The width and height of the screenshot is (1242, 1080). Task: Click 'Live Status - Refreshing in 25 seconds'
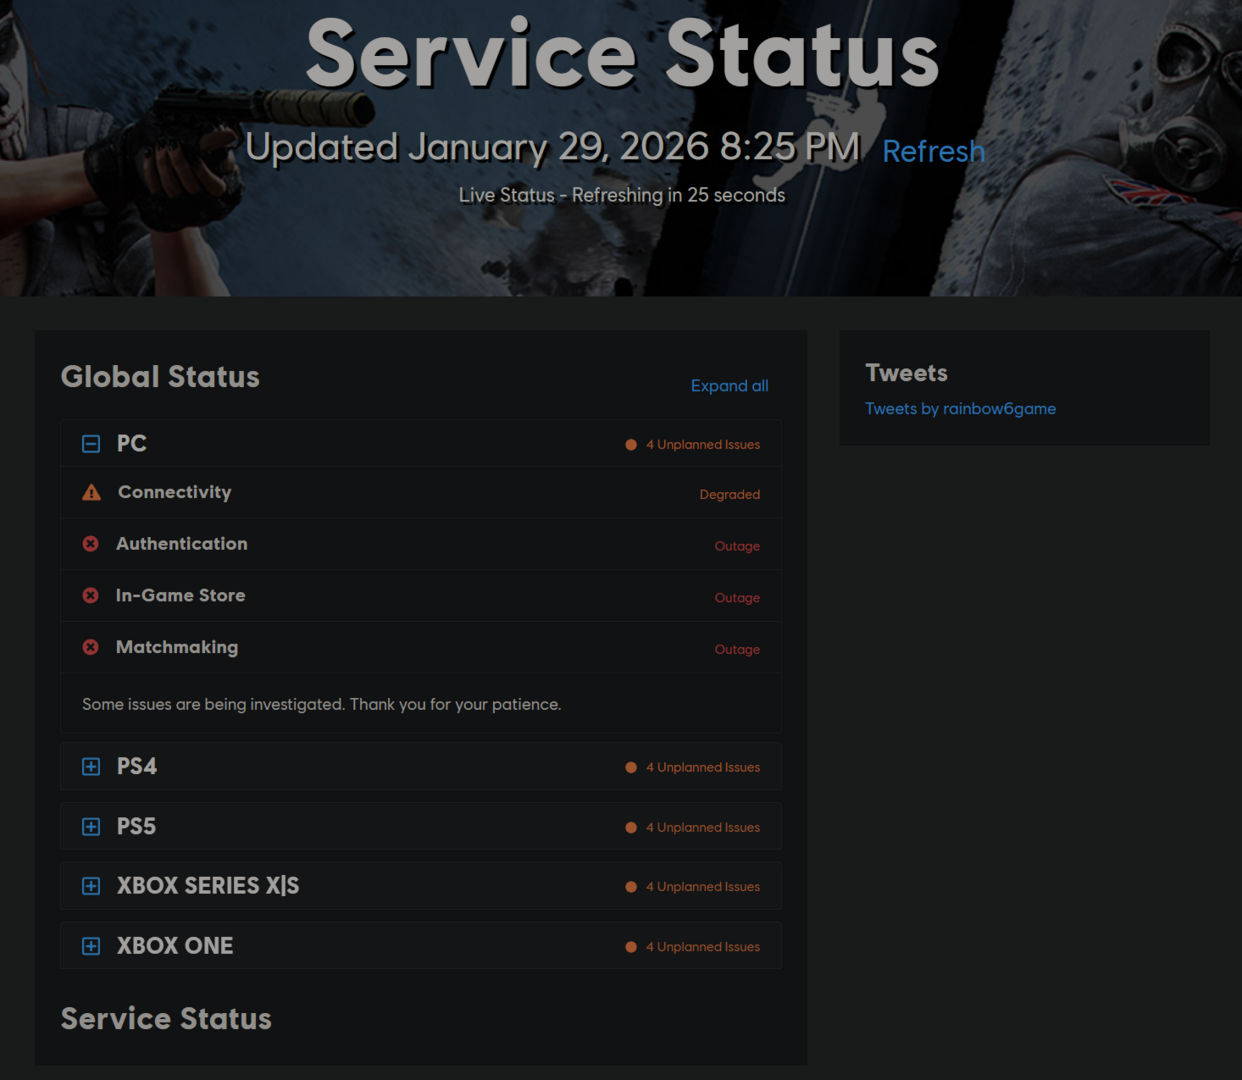[x=622, y=195]
